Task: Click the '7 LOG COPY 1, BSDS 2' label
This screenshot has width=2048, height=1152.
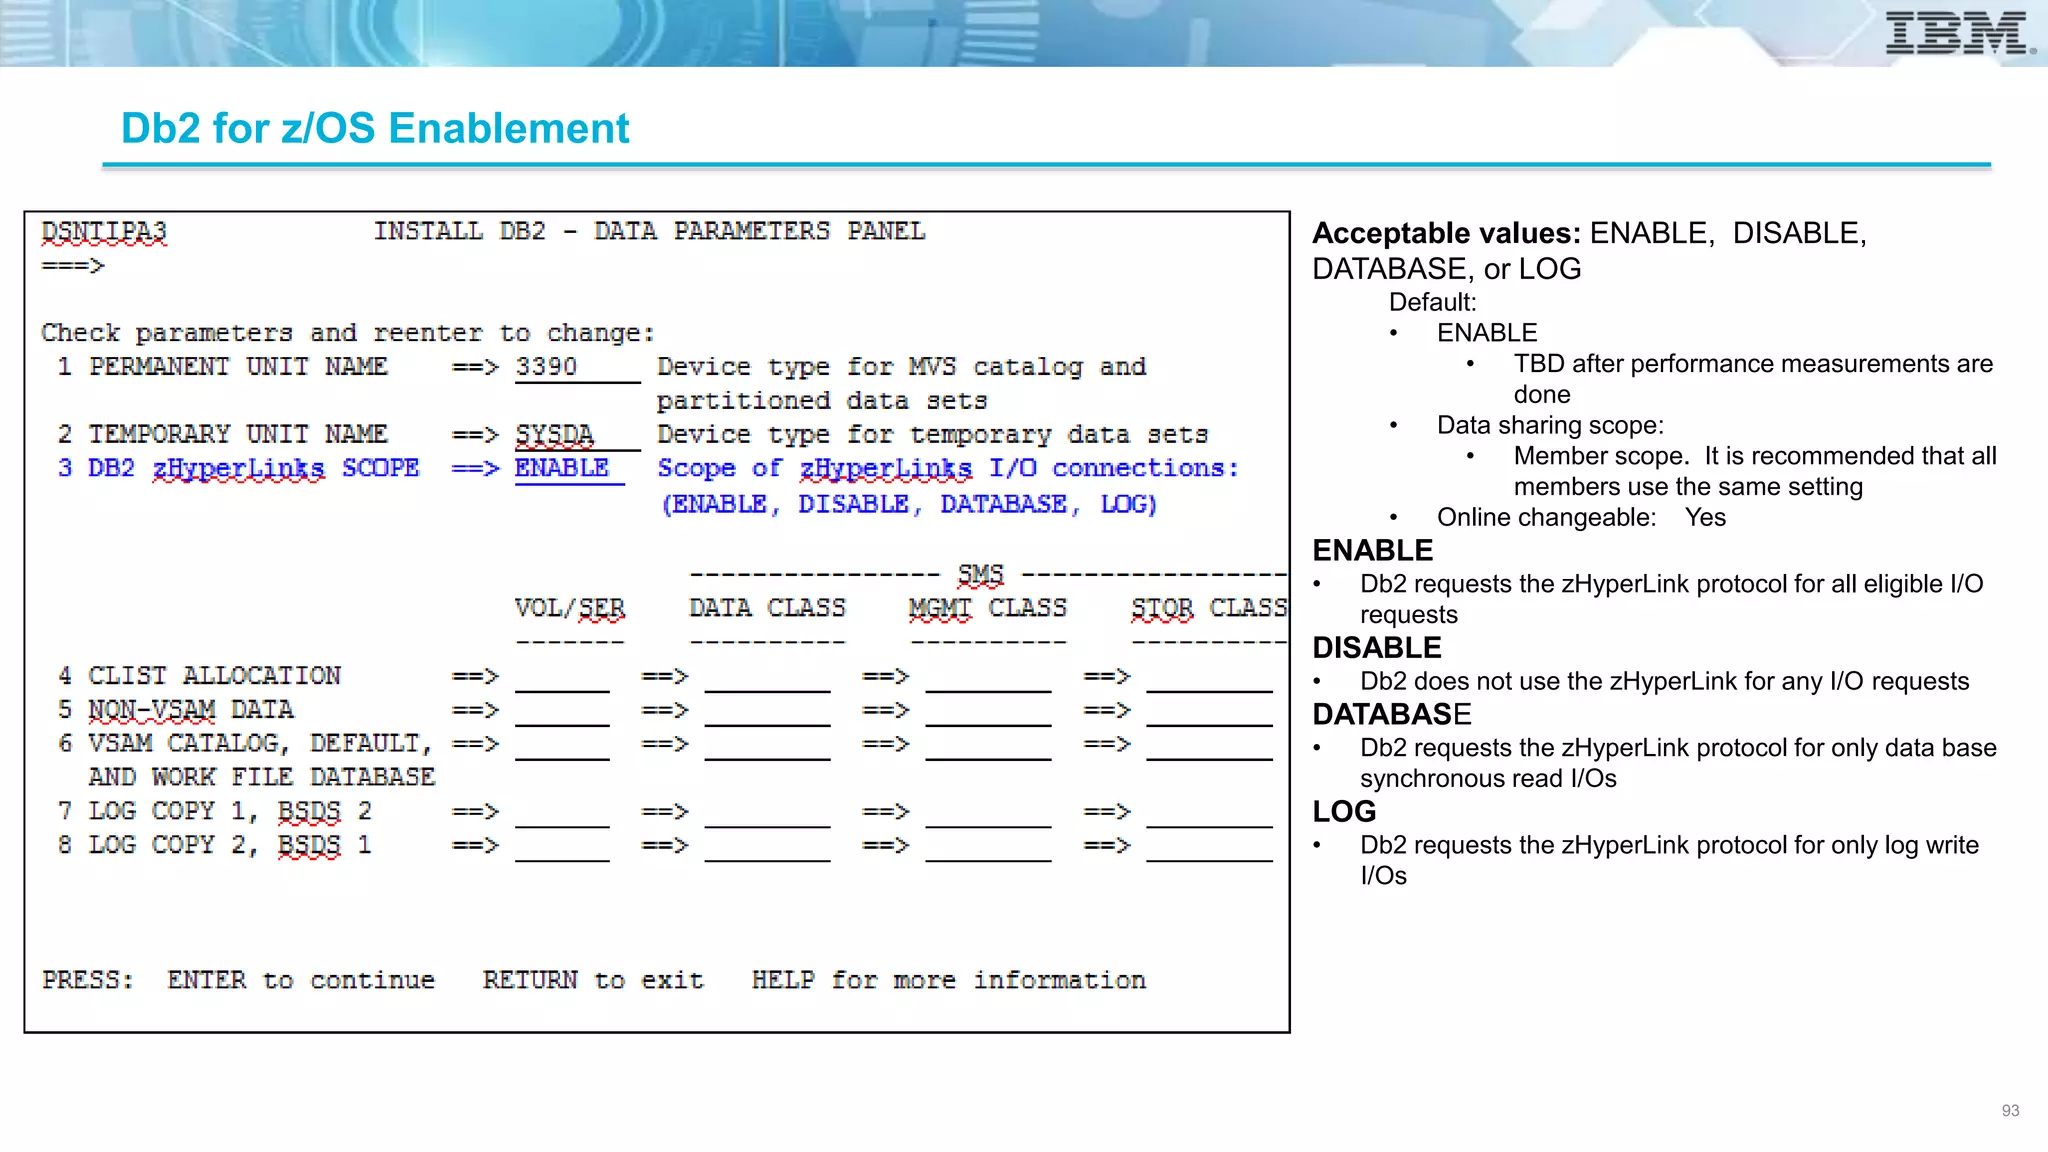Action: point(215,812)
